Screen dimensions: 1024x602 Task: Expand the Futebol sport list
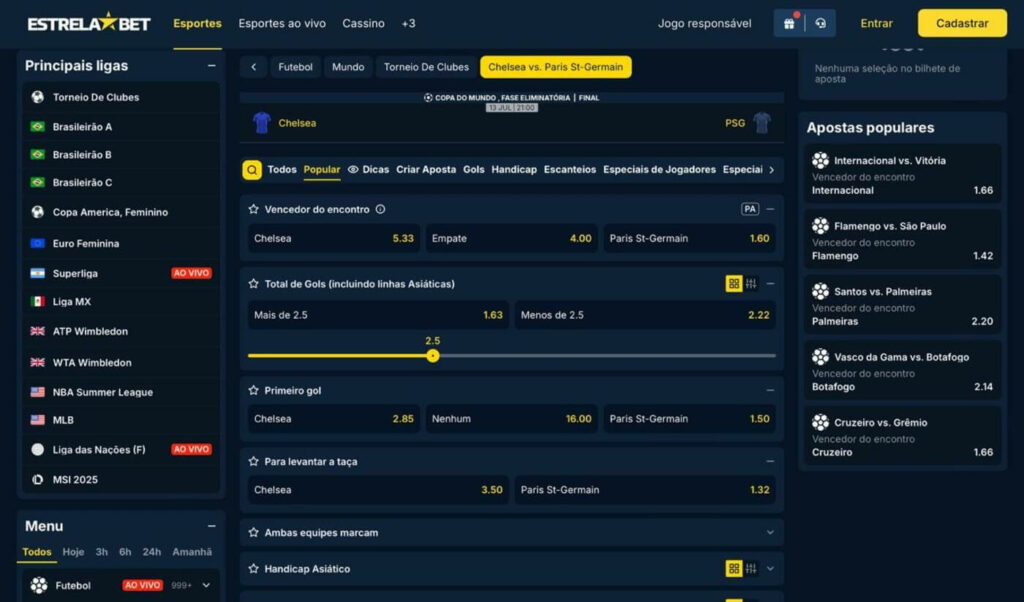206,586
